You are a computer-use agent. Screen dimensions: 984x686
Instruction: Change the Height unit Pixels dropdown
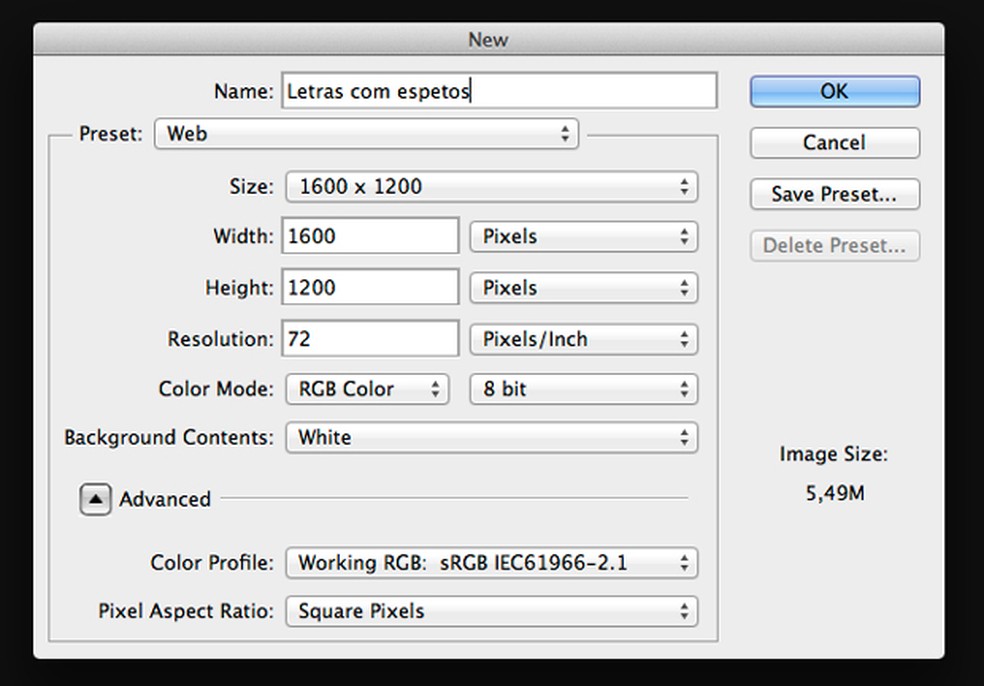(583, 288)
